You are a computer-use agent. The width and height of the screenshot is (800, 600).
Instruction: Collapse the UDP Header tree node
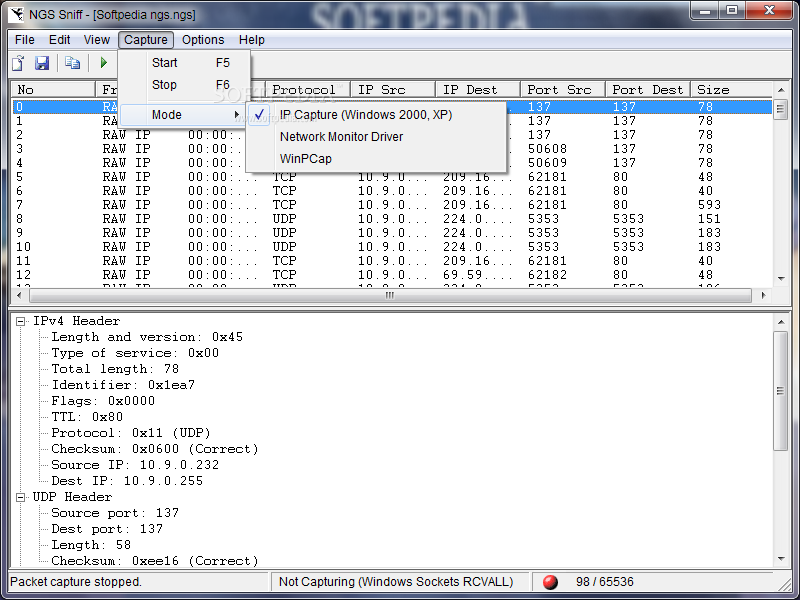click(x=20, y=497)
